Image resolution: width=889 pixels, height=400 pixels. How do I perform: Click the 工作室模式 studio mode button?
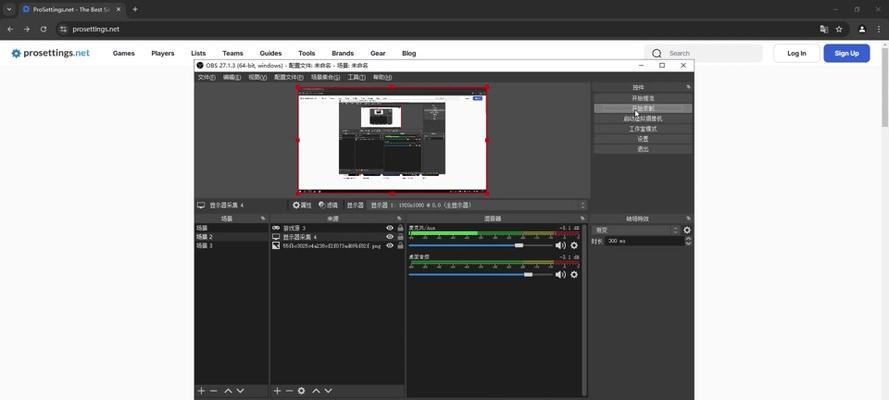(643, 129)
